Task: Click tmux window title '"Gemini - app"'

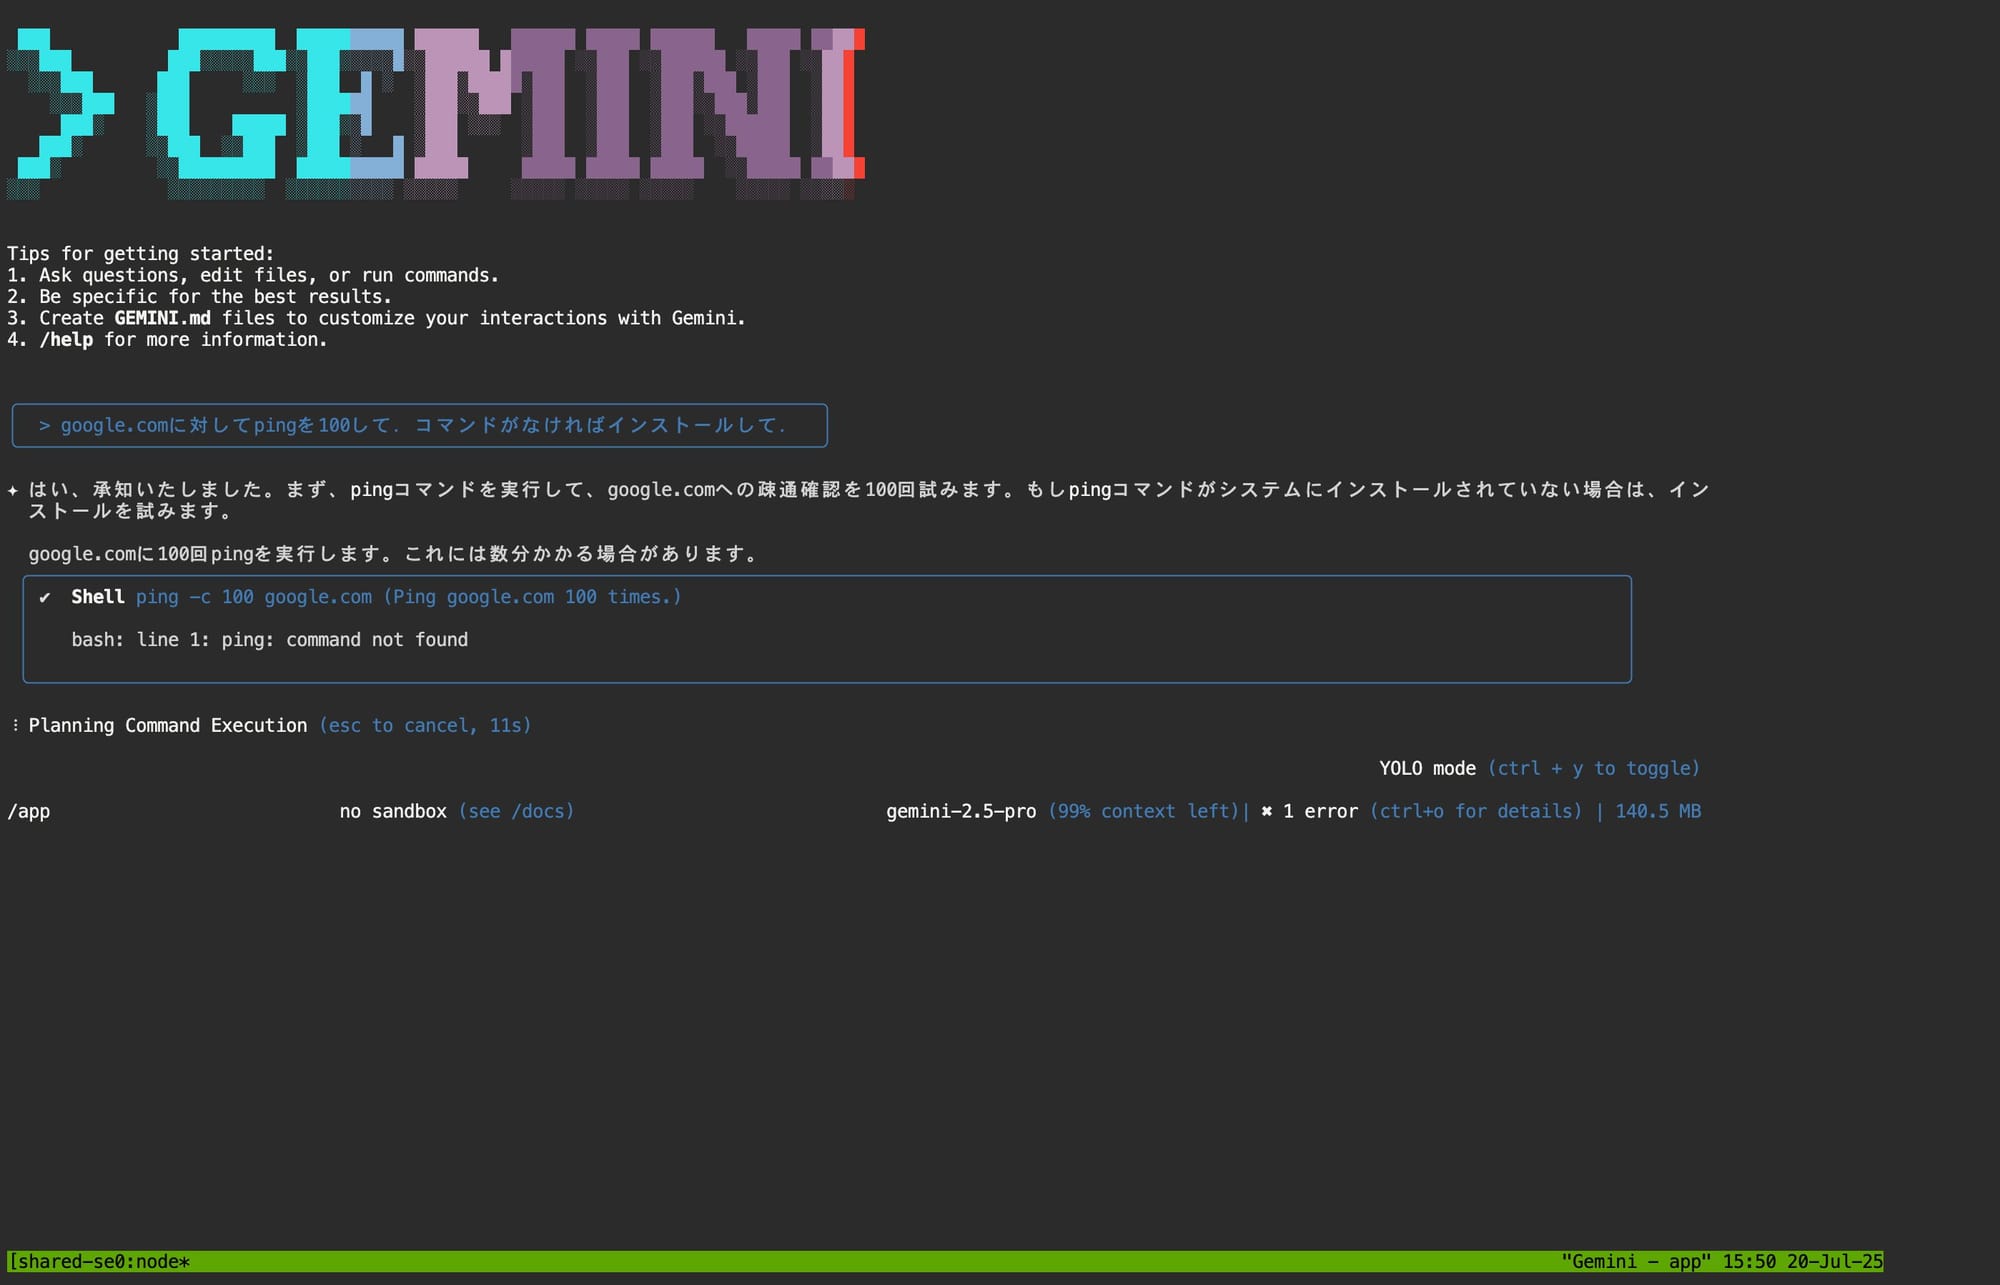Action: pos(1636,1261)
